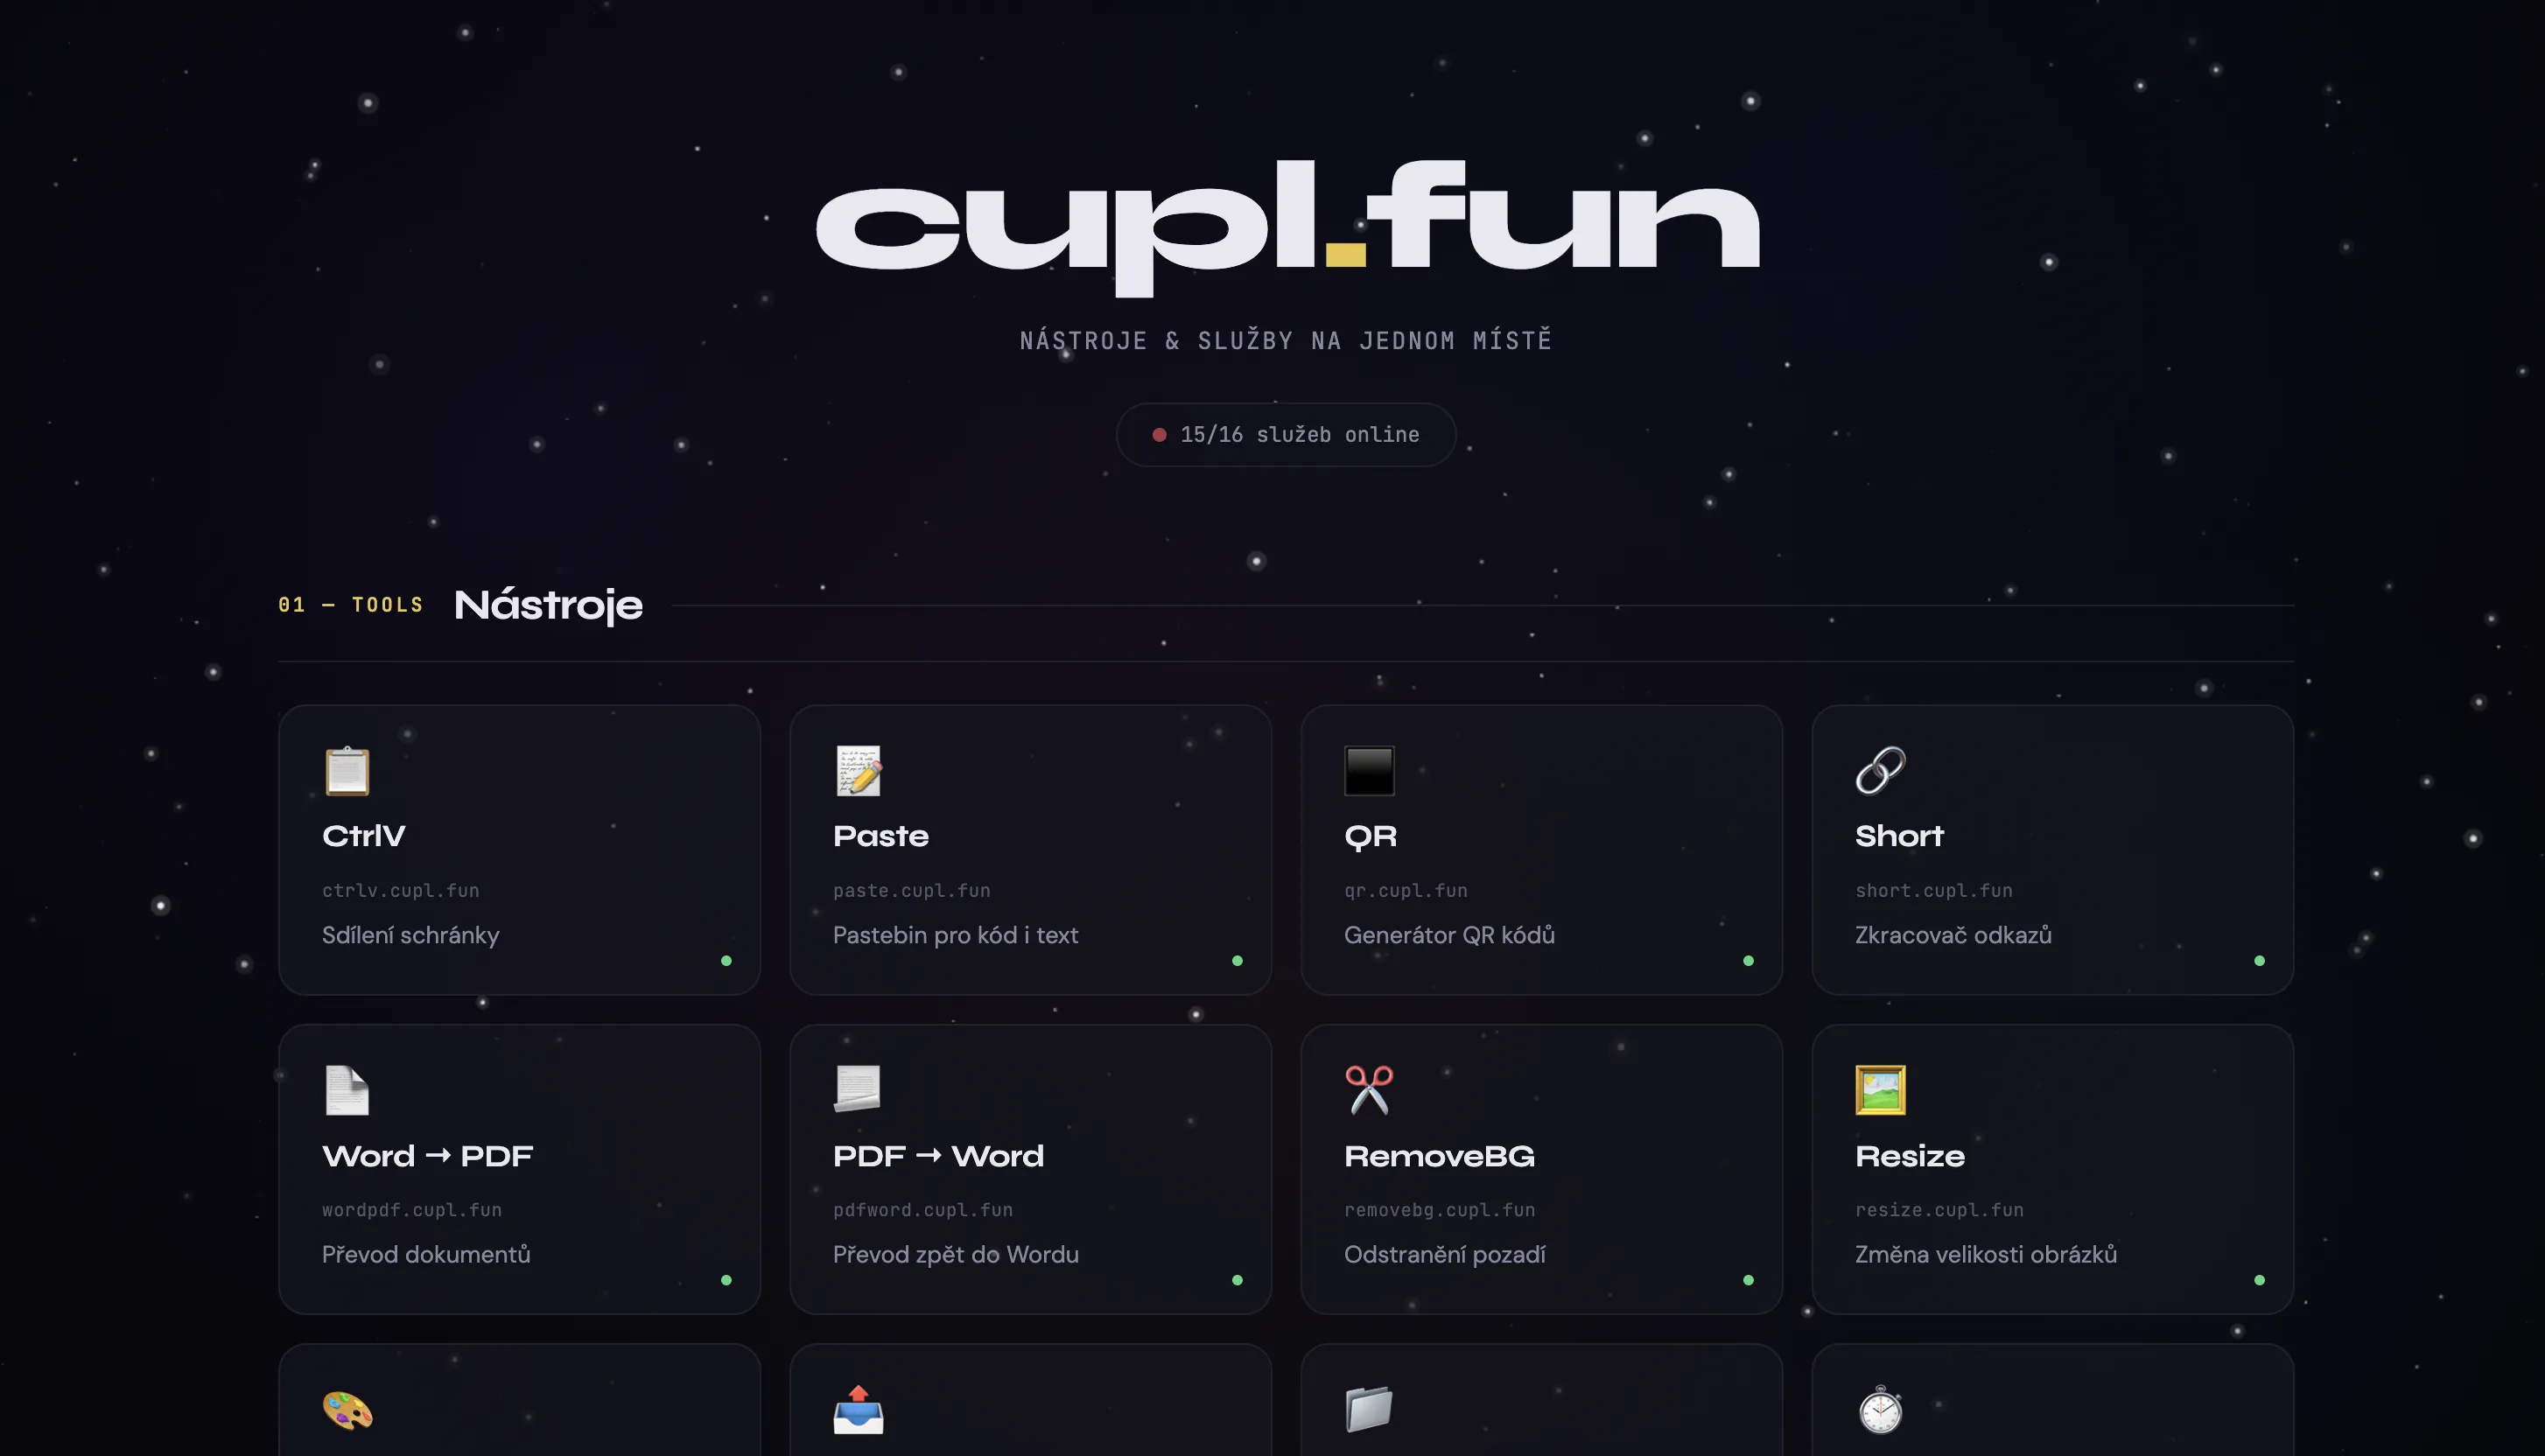Click the stopwatch icon in the bottom row
This screenshot has width=2545, height=1456.
1881,1412
